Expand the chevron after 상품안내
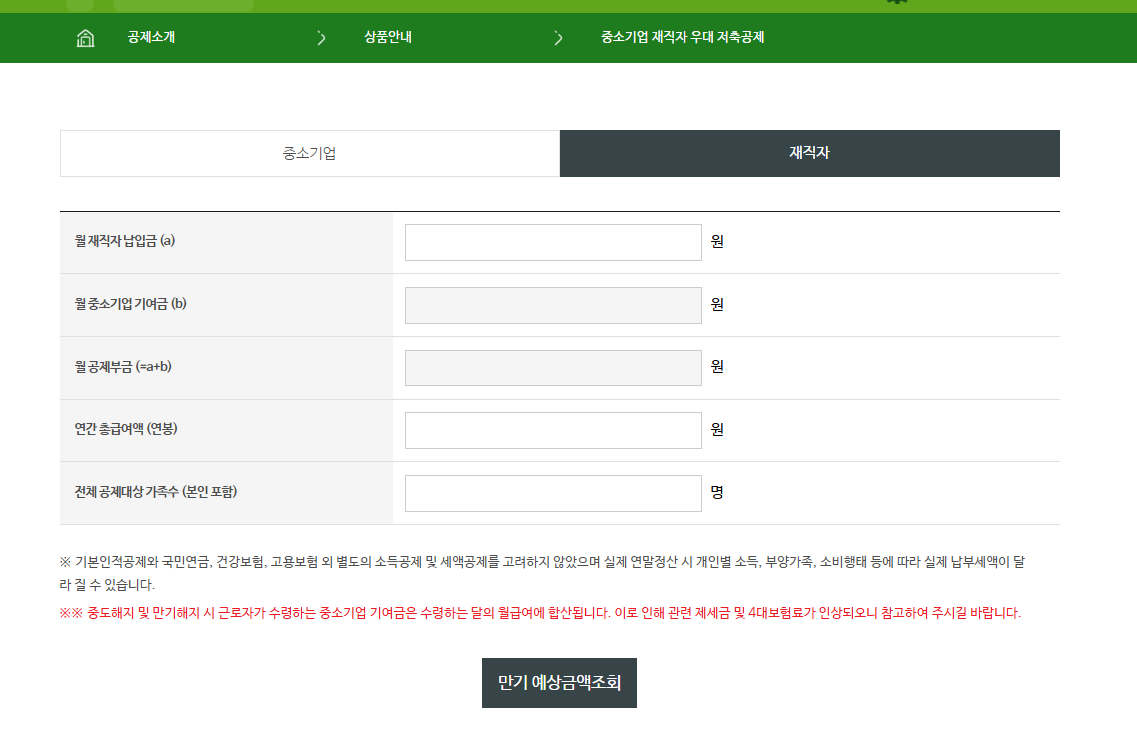This screenshot has height=745, width=1137. 558,38
